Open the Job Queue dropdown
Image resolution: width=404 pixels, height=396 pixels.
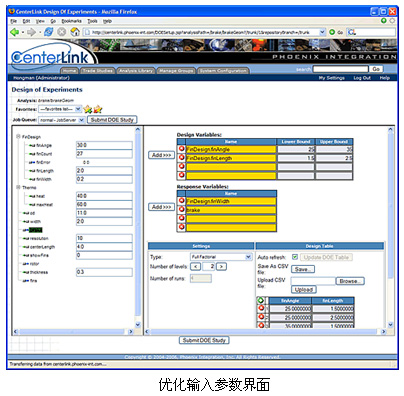pyautogui.click(x=62, y=120)
